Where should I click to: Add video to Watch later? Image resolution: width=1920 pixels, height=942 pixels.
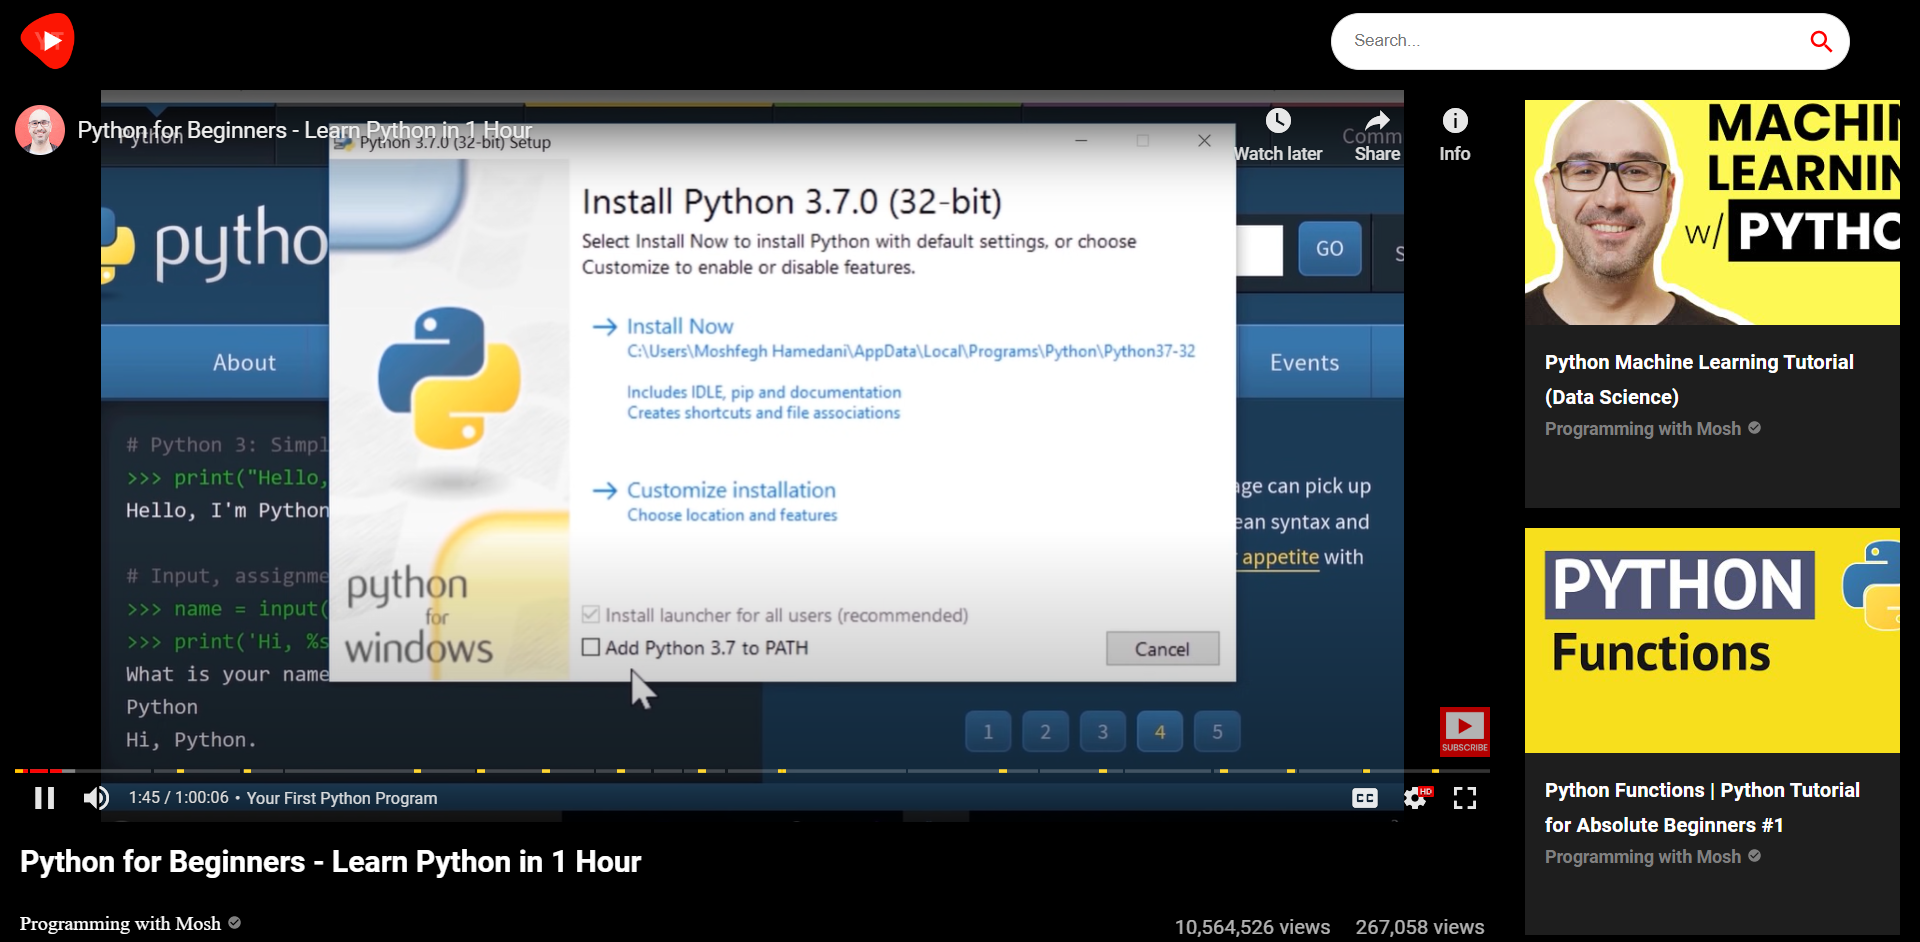[1279, 135]
